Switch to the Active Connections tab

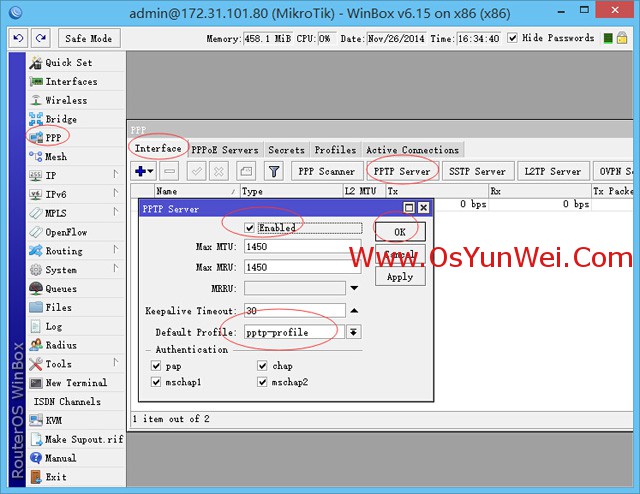coord(412,150)
